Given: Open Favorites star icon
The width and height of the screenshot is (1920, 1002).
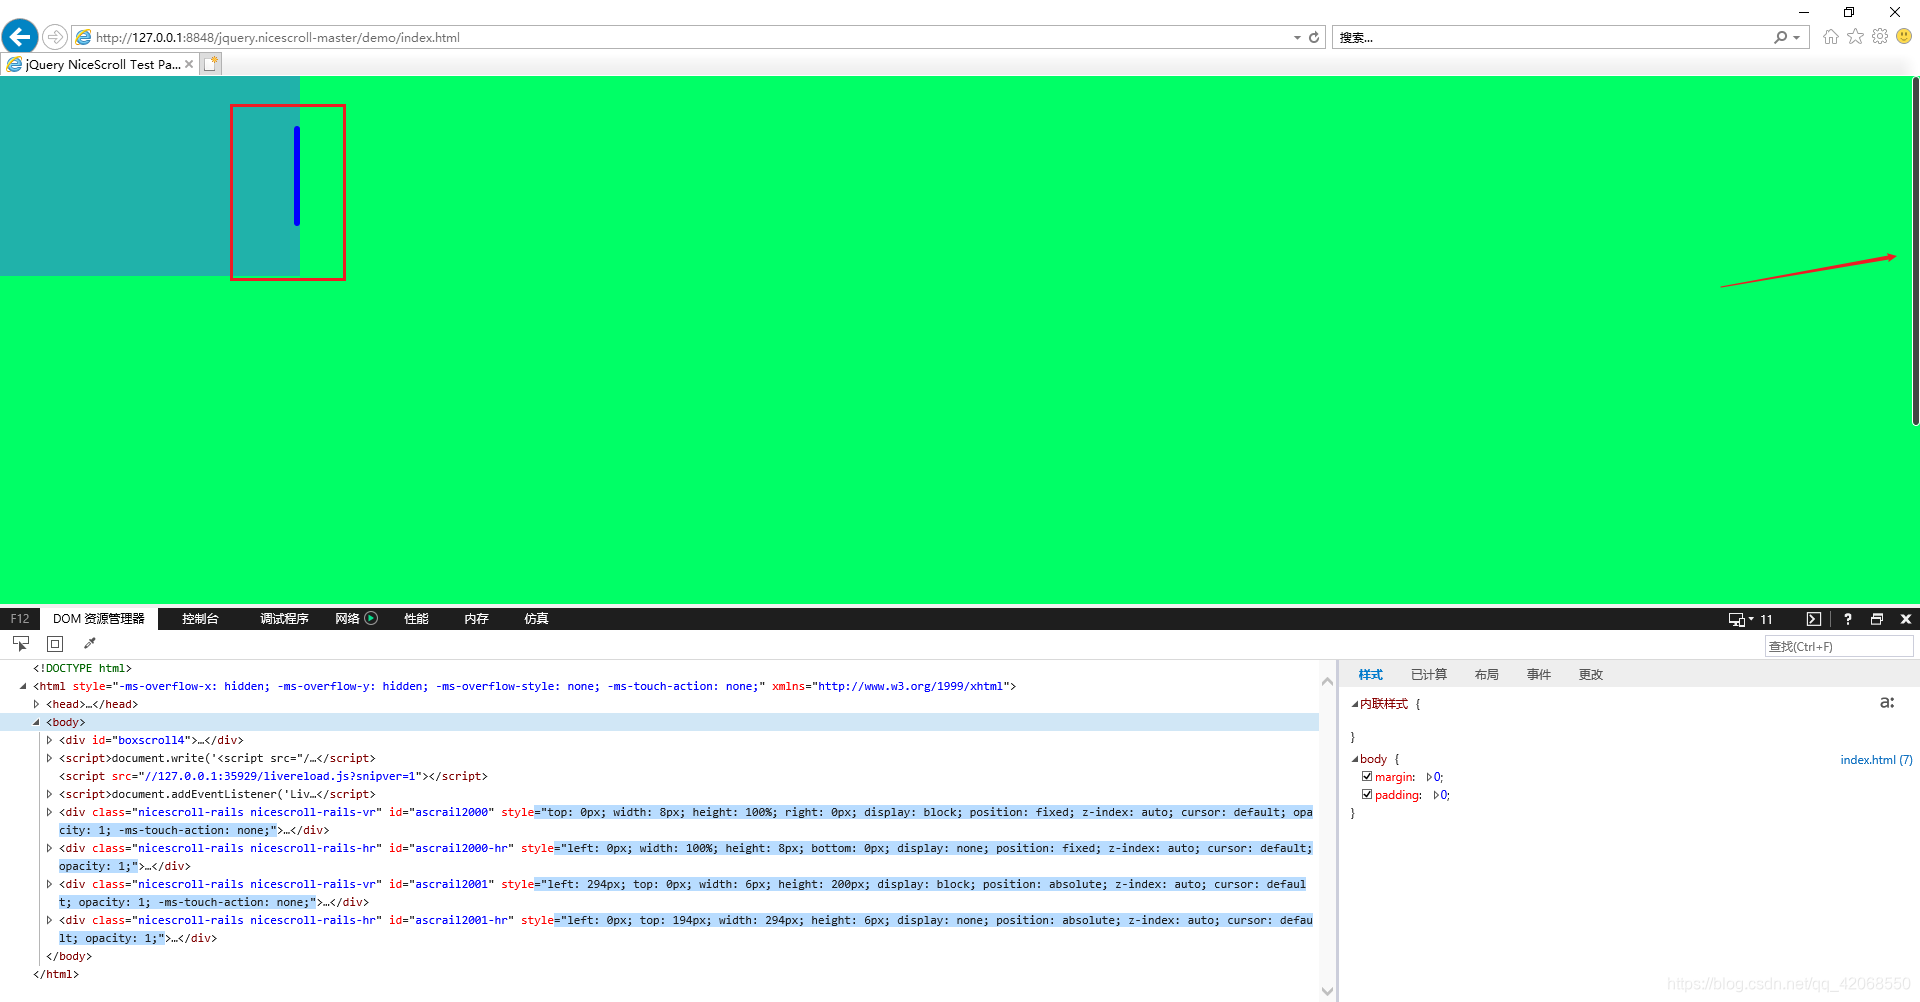Looking at the screenshot, I should tap(1855, 37).
